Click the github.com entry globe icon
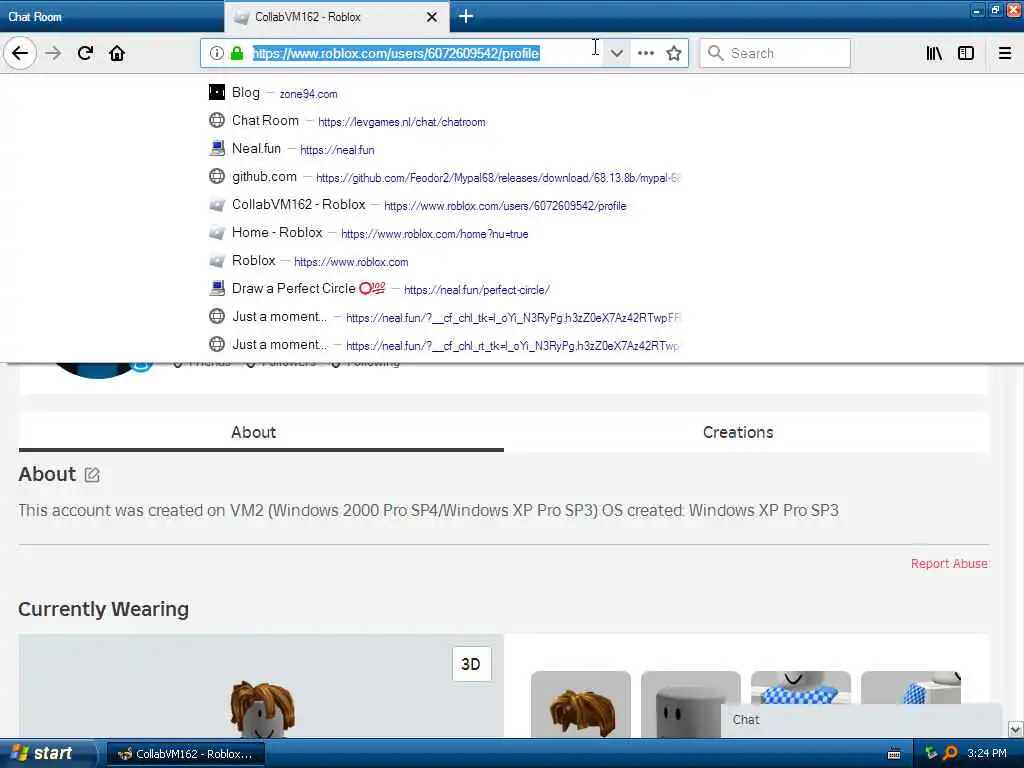This screenshot has height=768, width=1024. click(x=217, y=176)
